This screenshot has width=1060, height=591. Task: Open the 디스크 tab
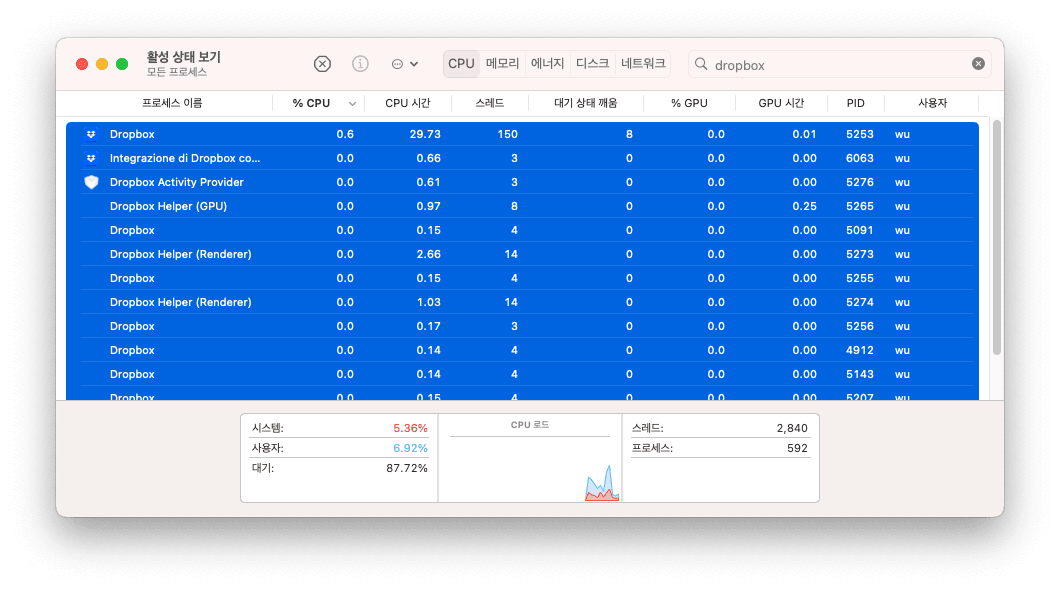point(592,64)
